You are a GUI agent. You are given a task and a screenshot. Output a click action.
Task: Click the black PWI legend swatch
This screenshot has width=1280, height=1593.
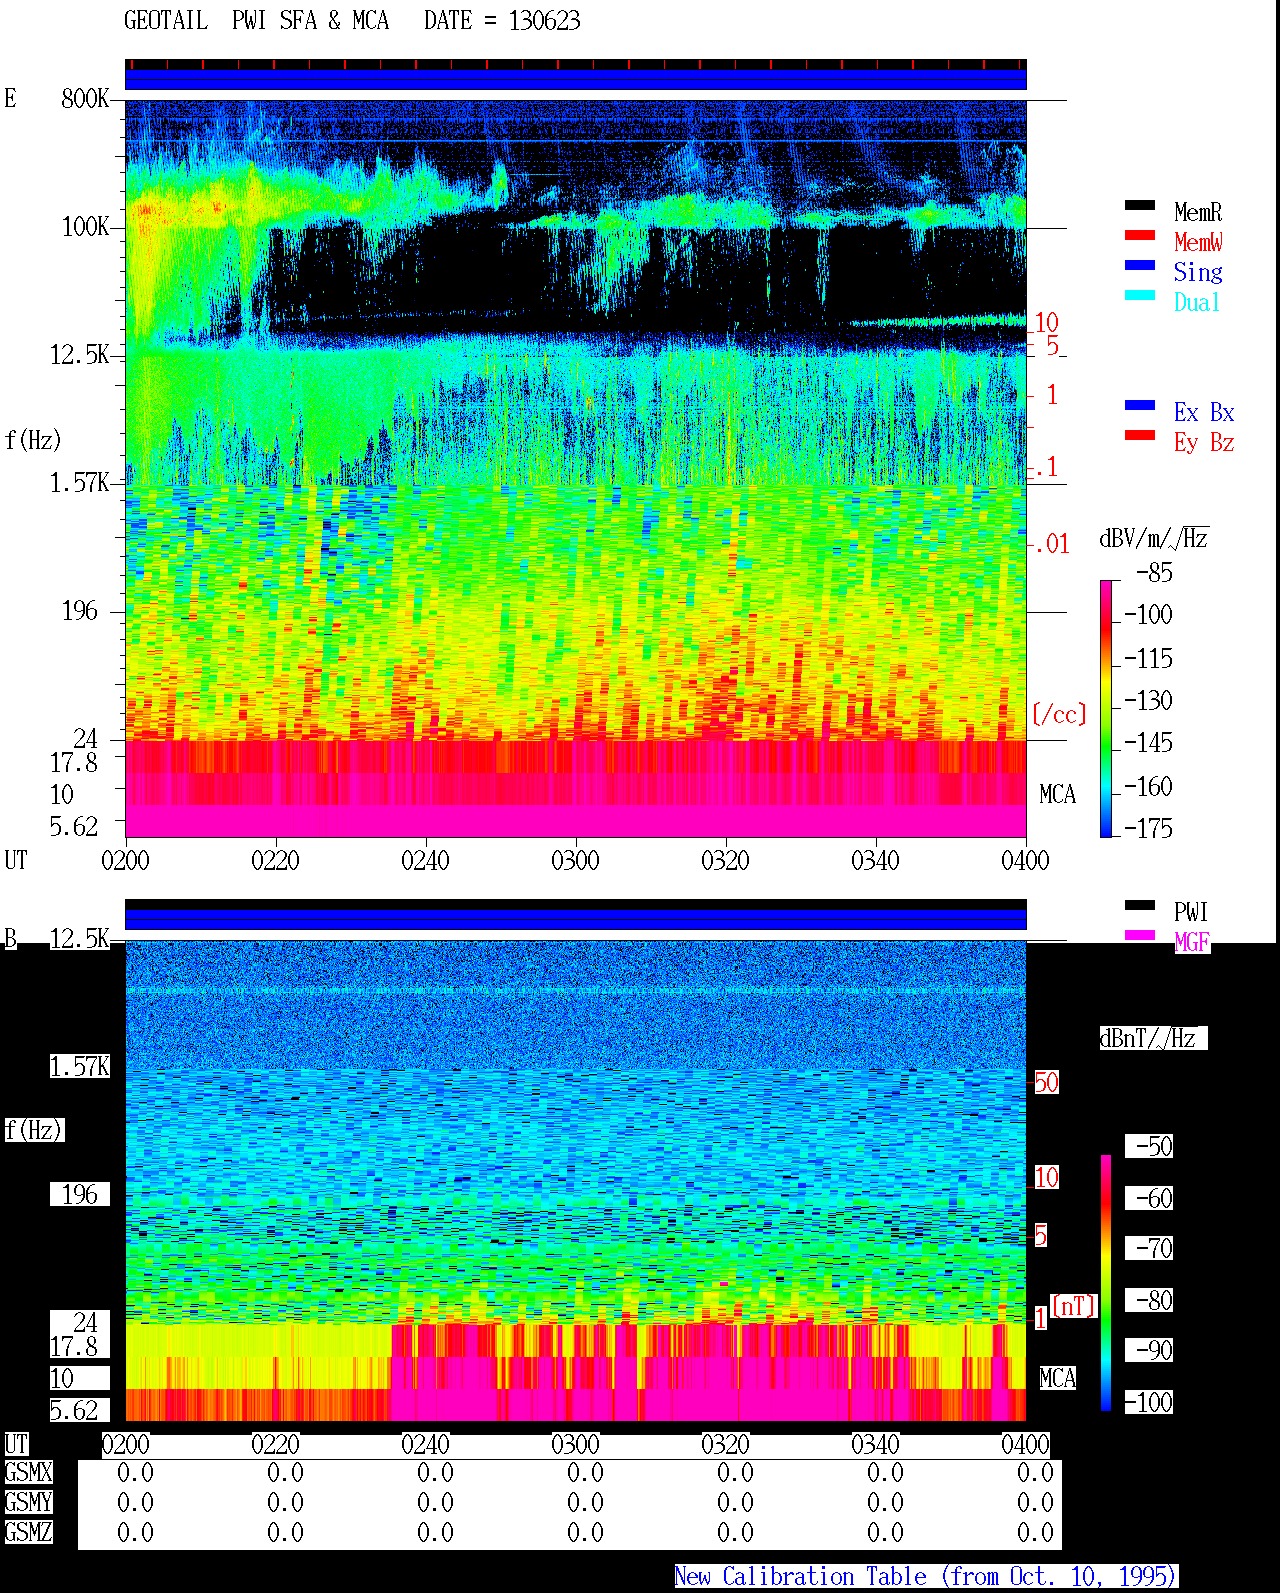(x=1140, y=905)
